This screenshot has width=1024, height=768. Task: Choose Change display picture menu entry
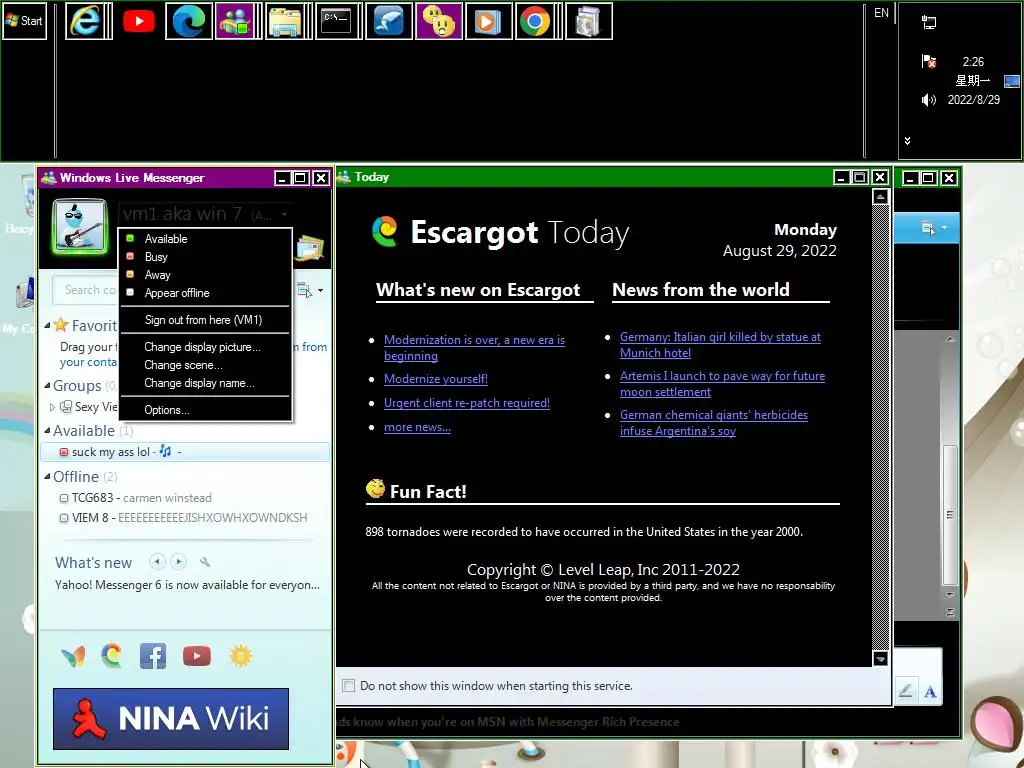click(204, 347)
